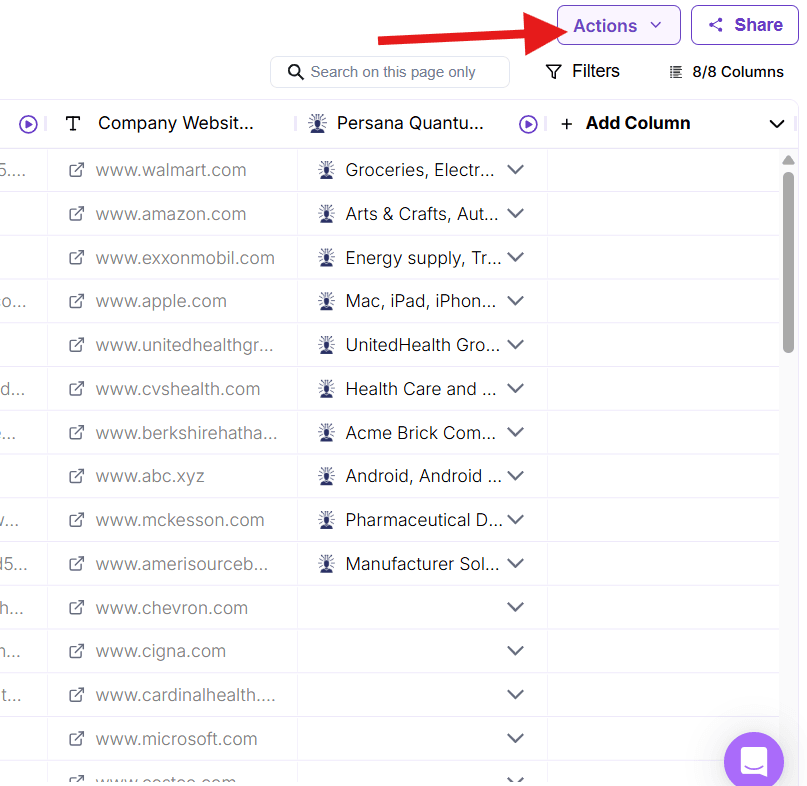The image size is (807, 786).
Task: Expand the UnitedHealth Gro... cell chevron
Action: 515,344
